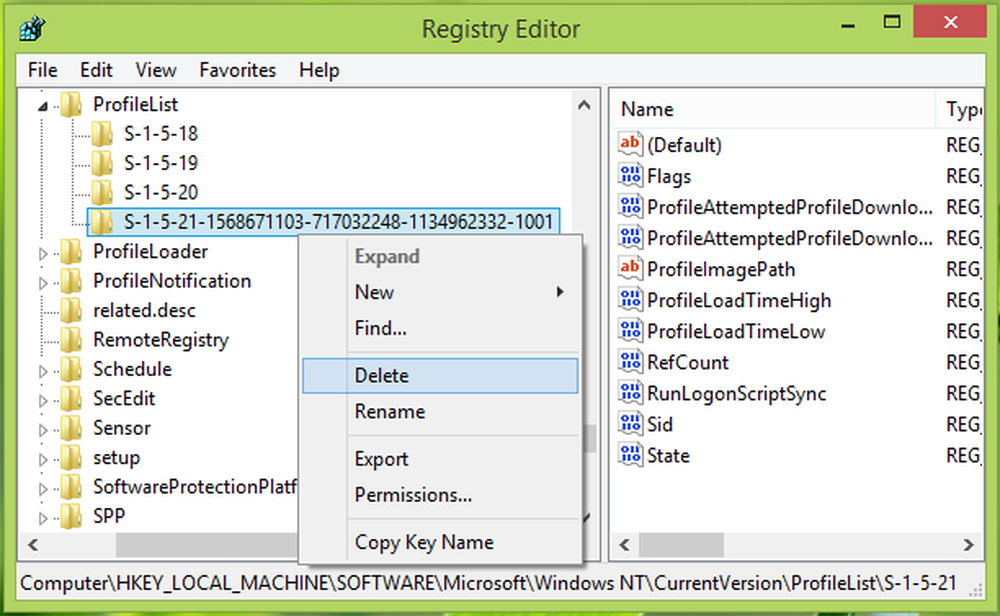Open the View menu
Viewport: 1000px width, 616px height.
(156, 70)
